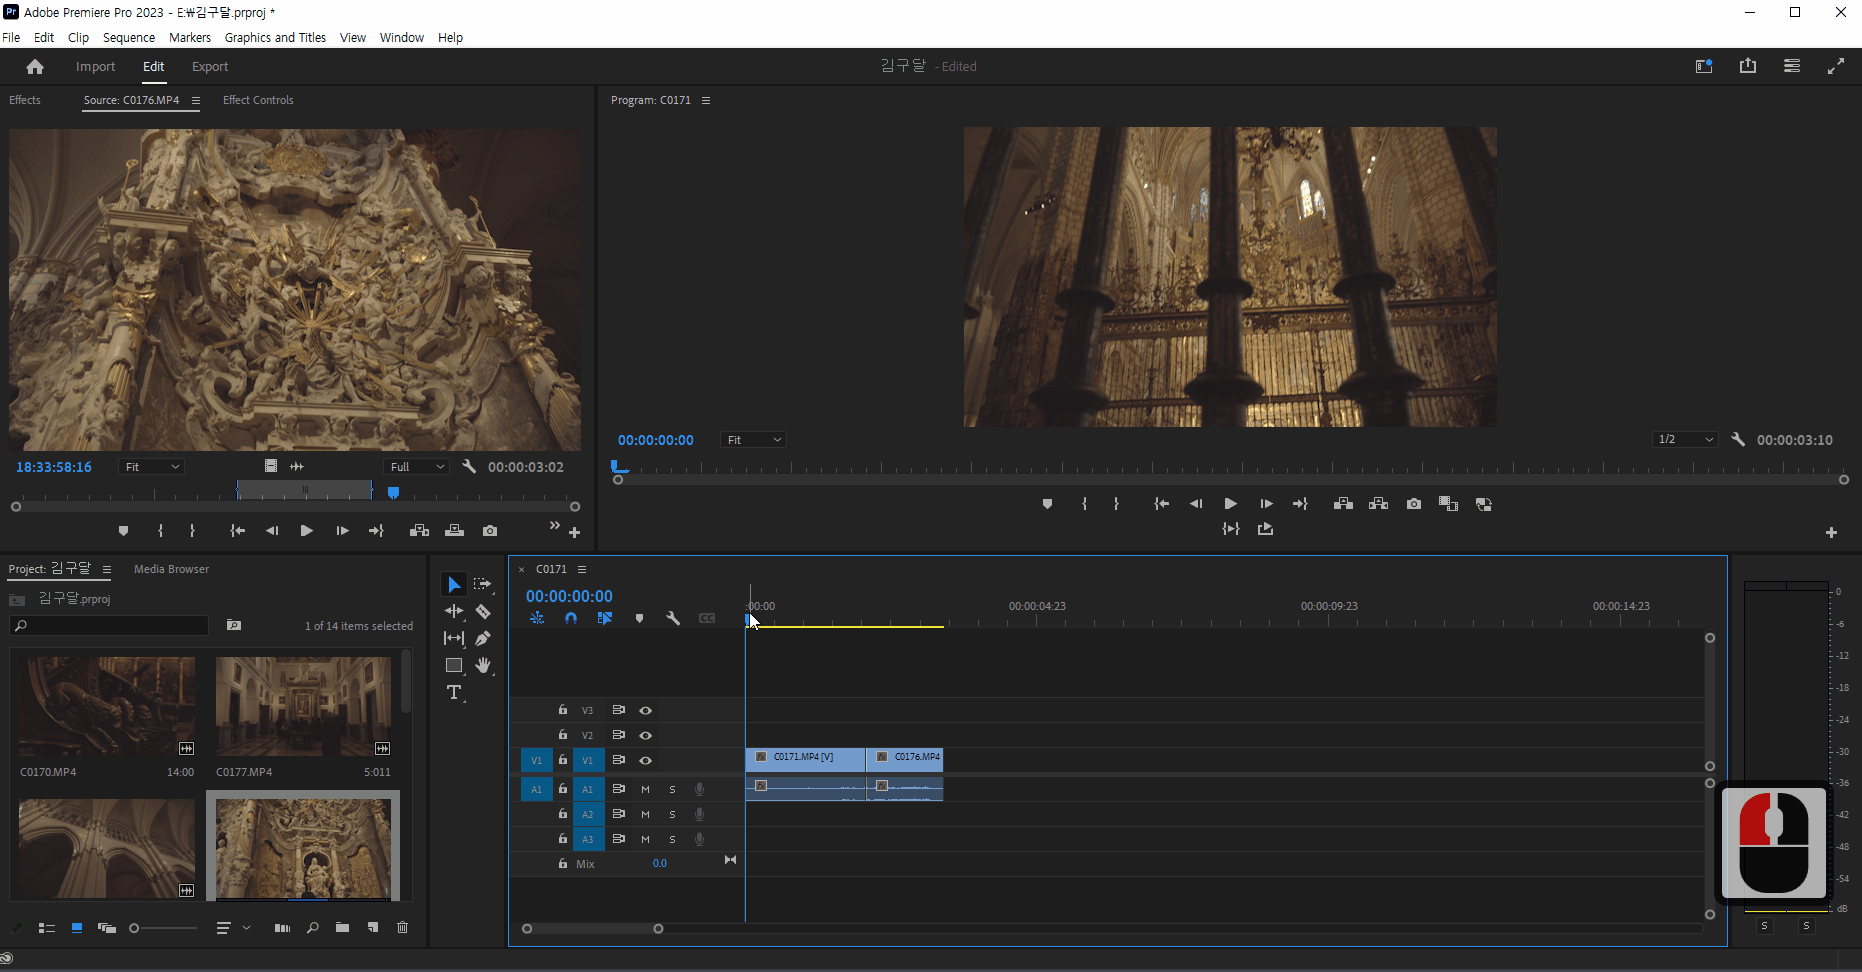This screenshot has height=972, width=1862.
Task: Open Source monitor Full resolution dropdown
Action: [416, 467]
